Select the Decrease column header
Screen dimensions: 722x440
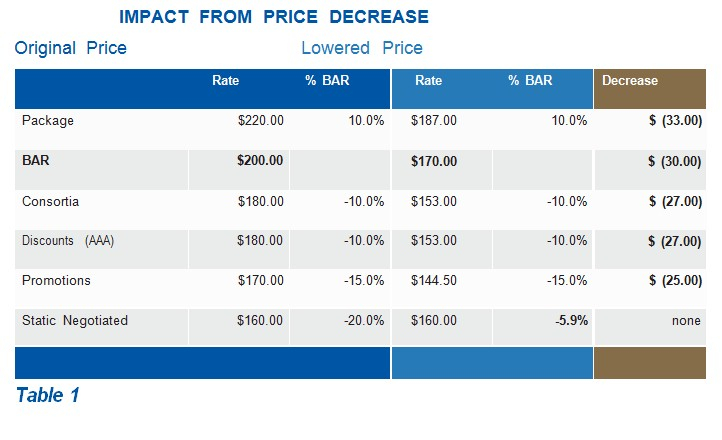(x=630, y=81)
